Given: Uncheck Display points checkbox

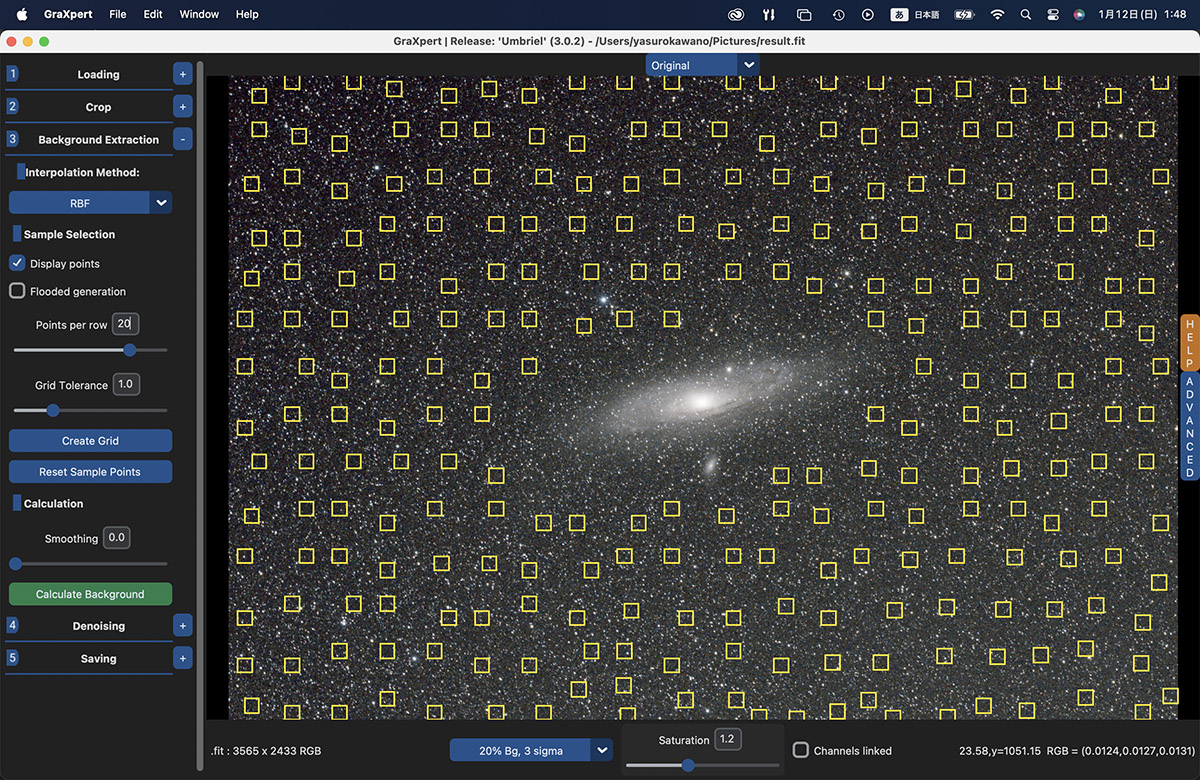Looking at the screenshot, I should tap(17, 263).
